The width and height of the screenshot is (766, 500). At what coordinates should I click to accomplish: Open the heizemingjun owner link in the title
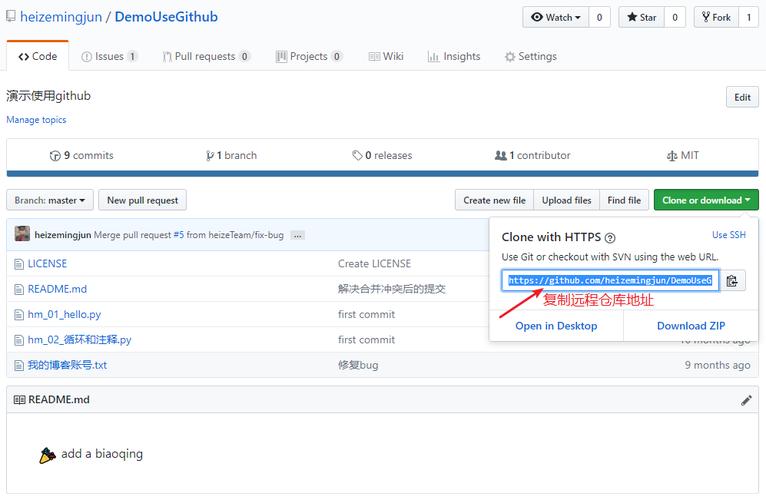tap(61, 17)
